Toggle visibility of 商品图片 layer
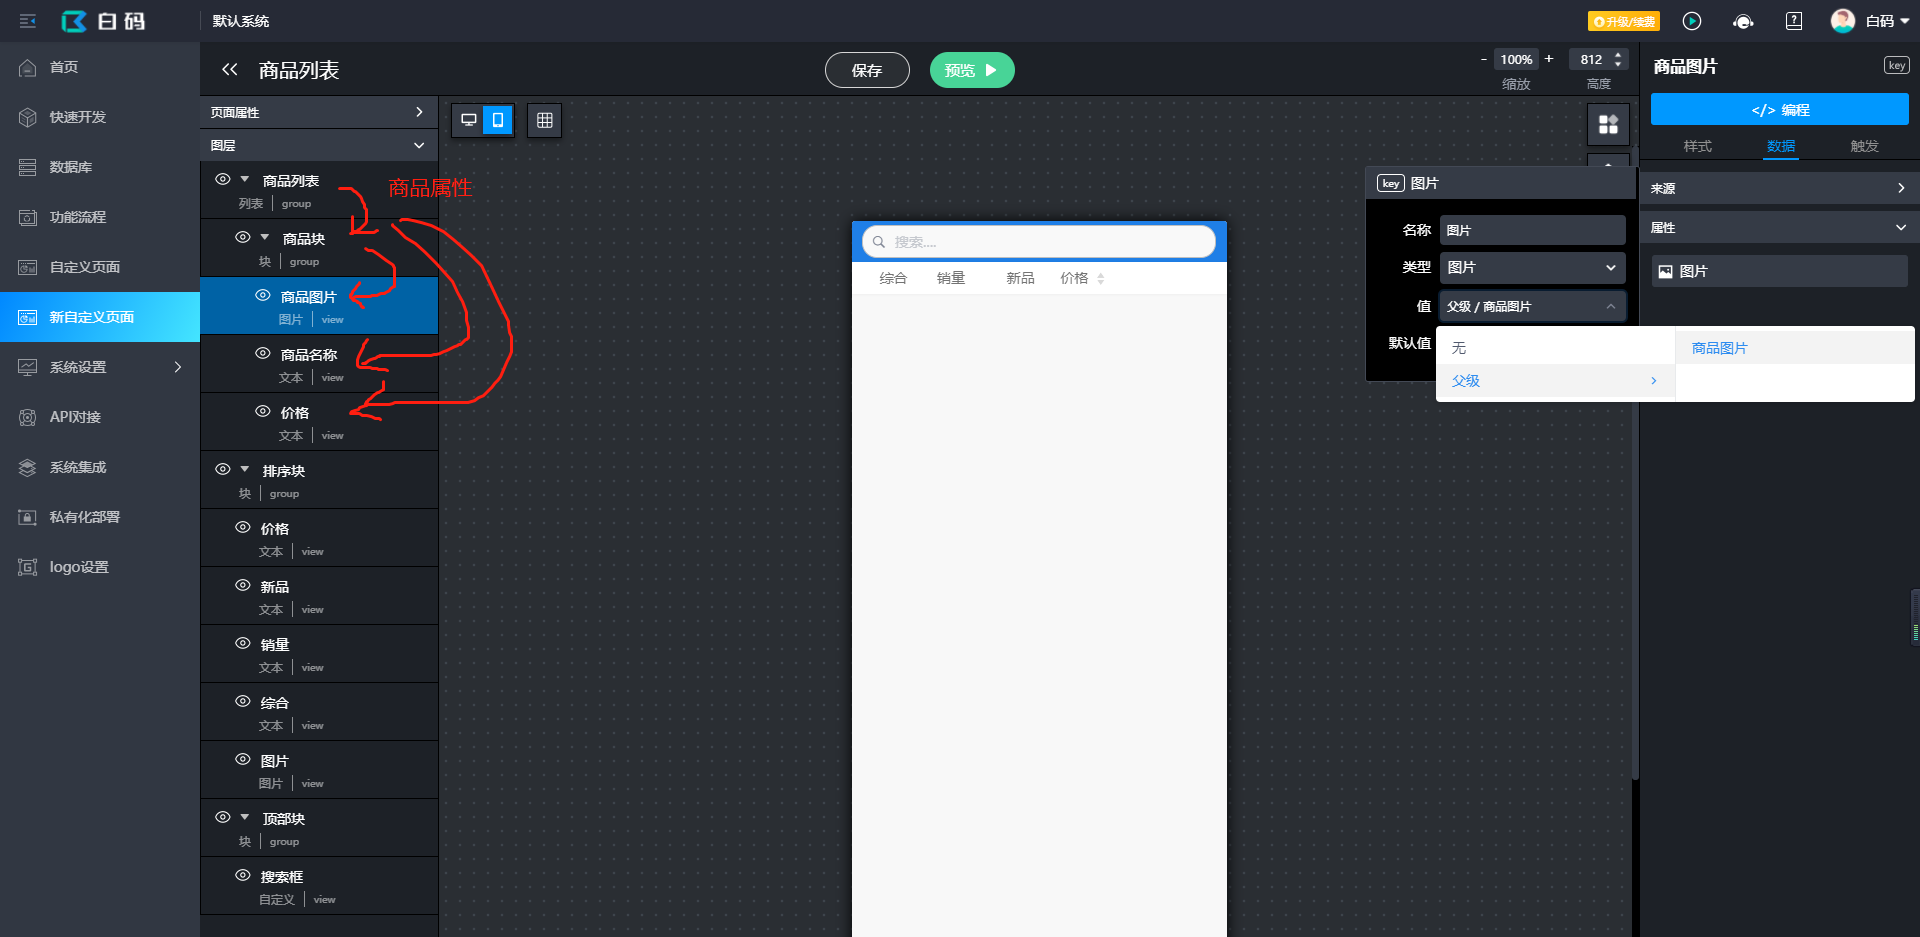The height and width of the screenshot is (937, 1920). [262, 296]
